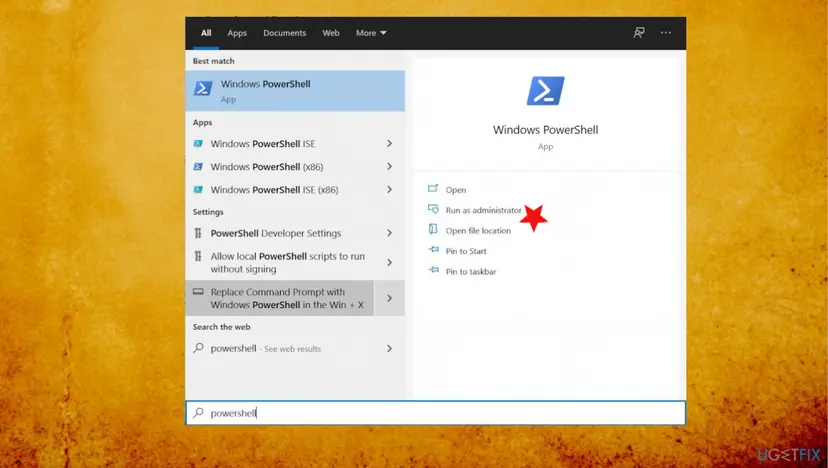Viewport: 828px width, 468px height.
Task: Click the Run as administrator shield icon
Action: tap(433, 209)
